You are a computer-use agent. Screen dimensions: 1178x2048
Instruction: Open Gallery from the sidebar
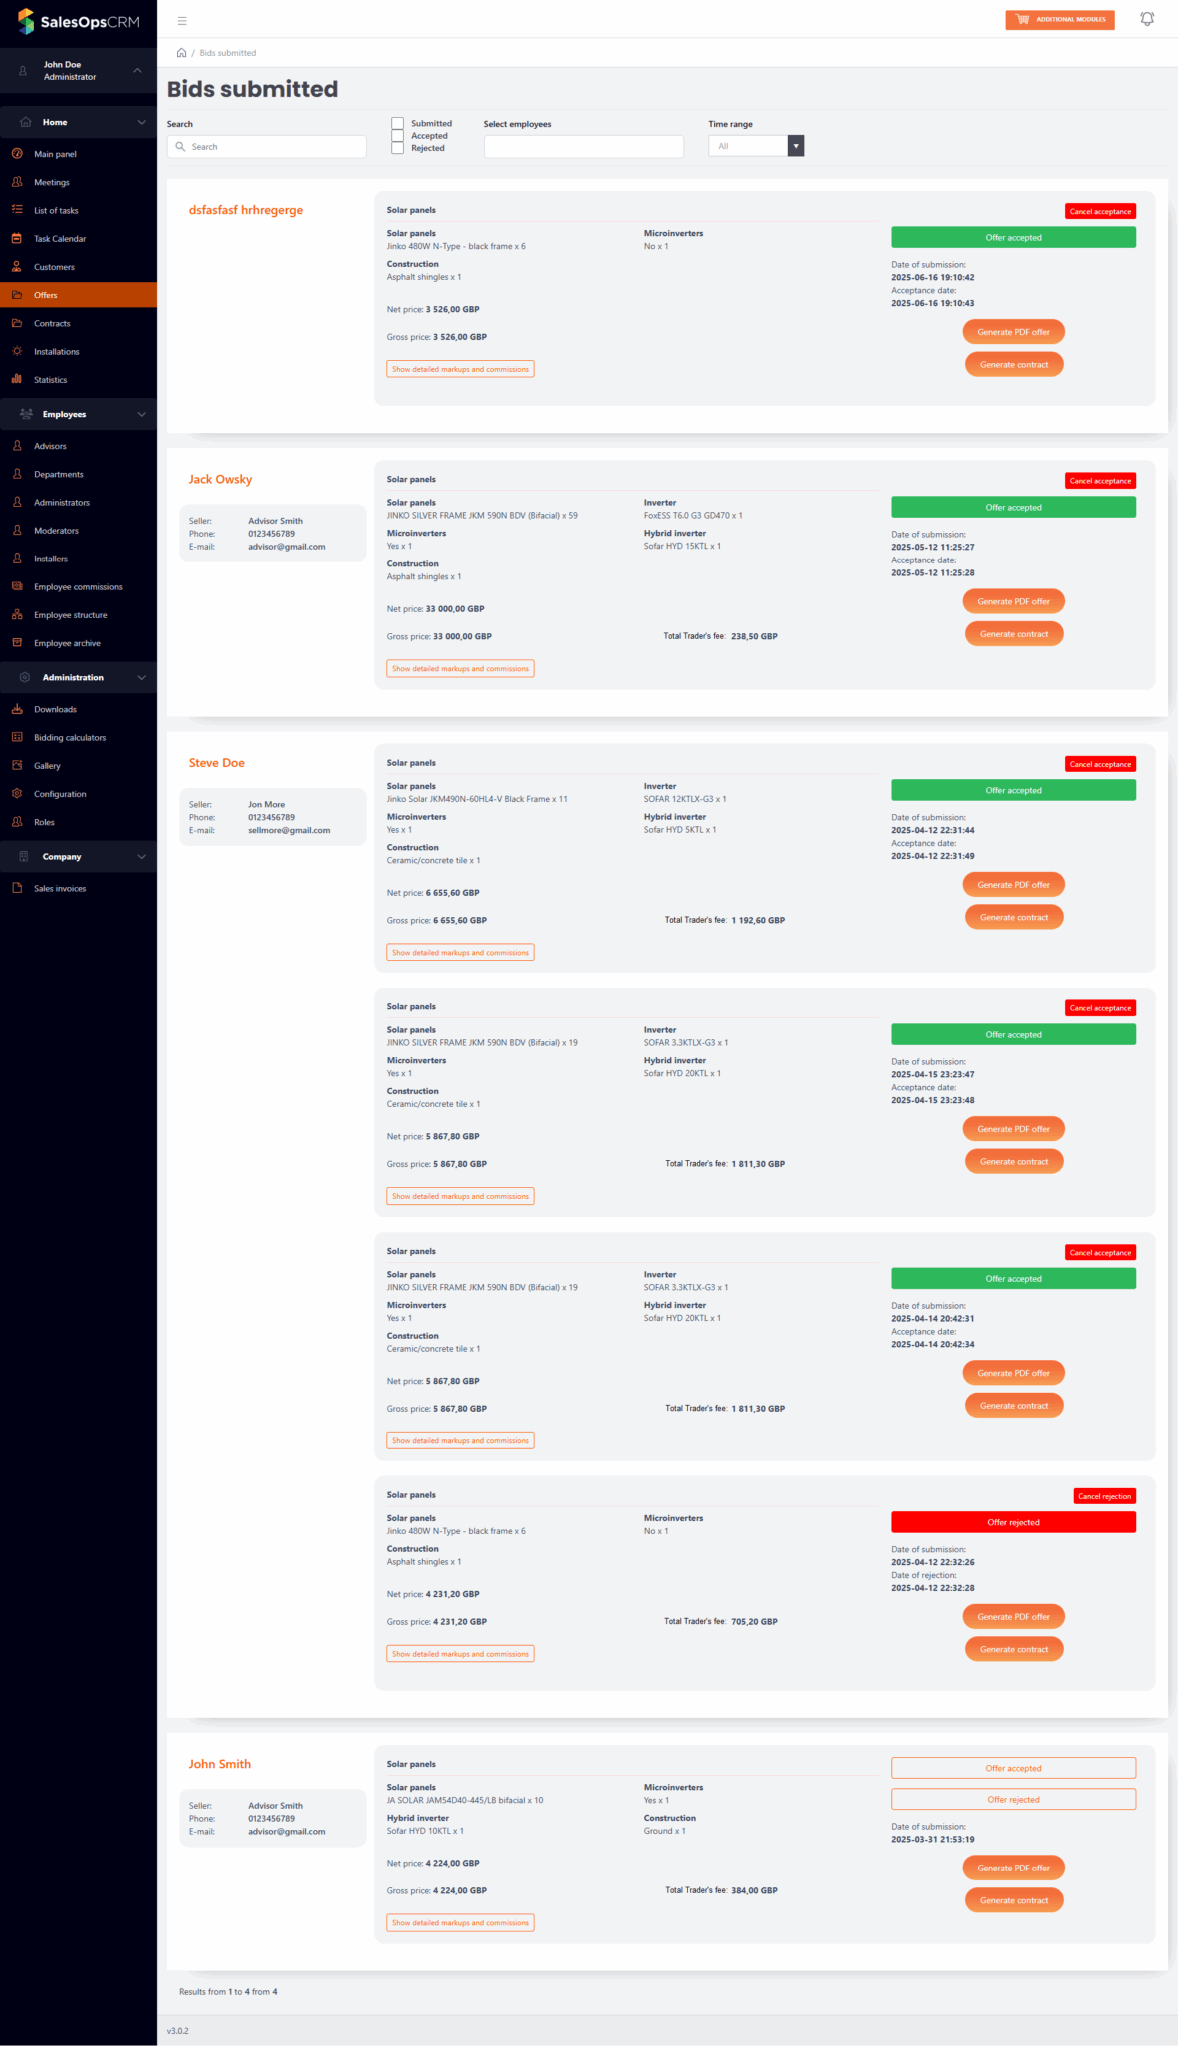[x=47, y=766]
